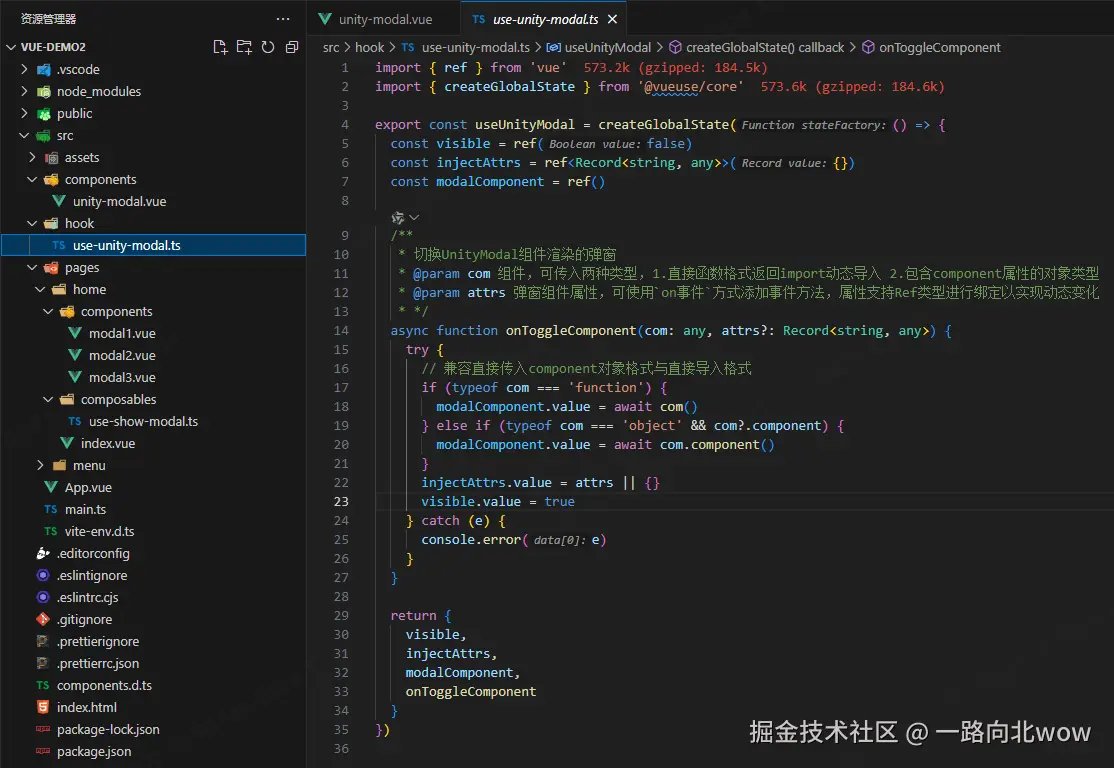Screen dimensions: 1114x768
Task: Click line number 23 in the gutter
Action: [341, 502]
